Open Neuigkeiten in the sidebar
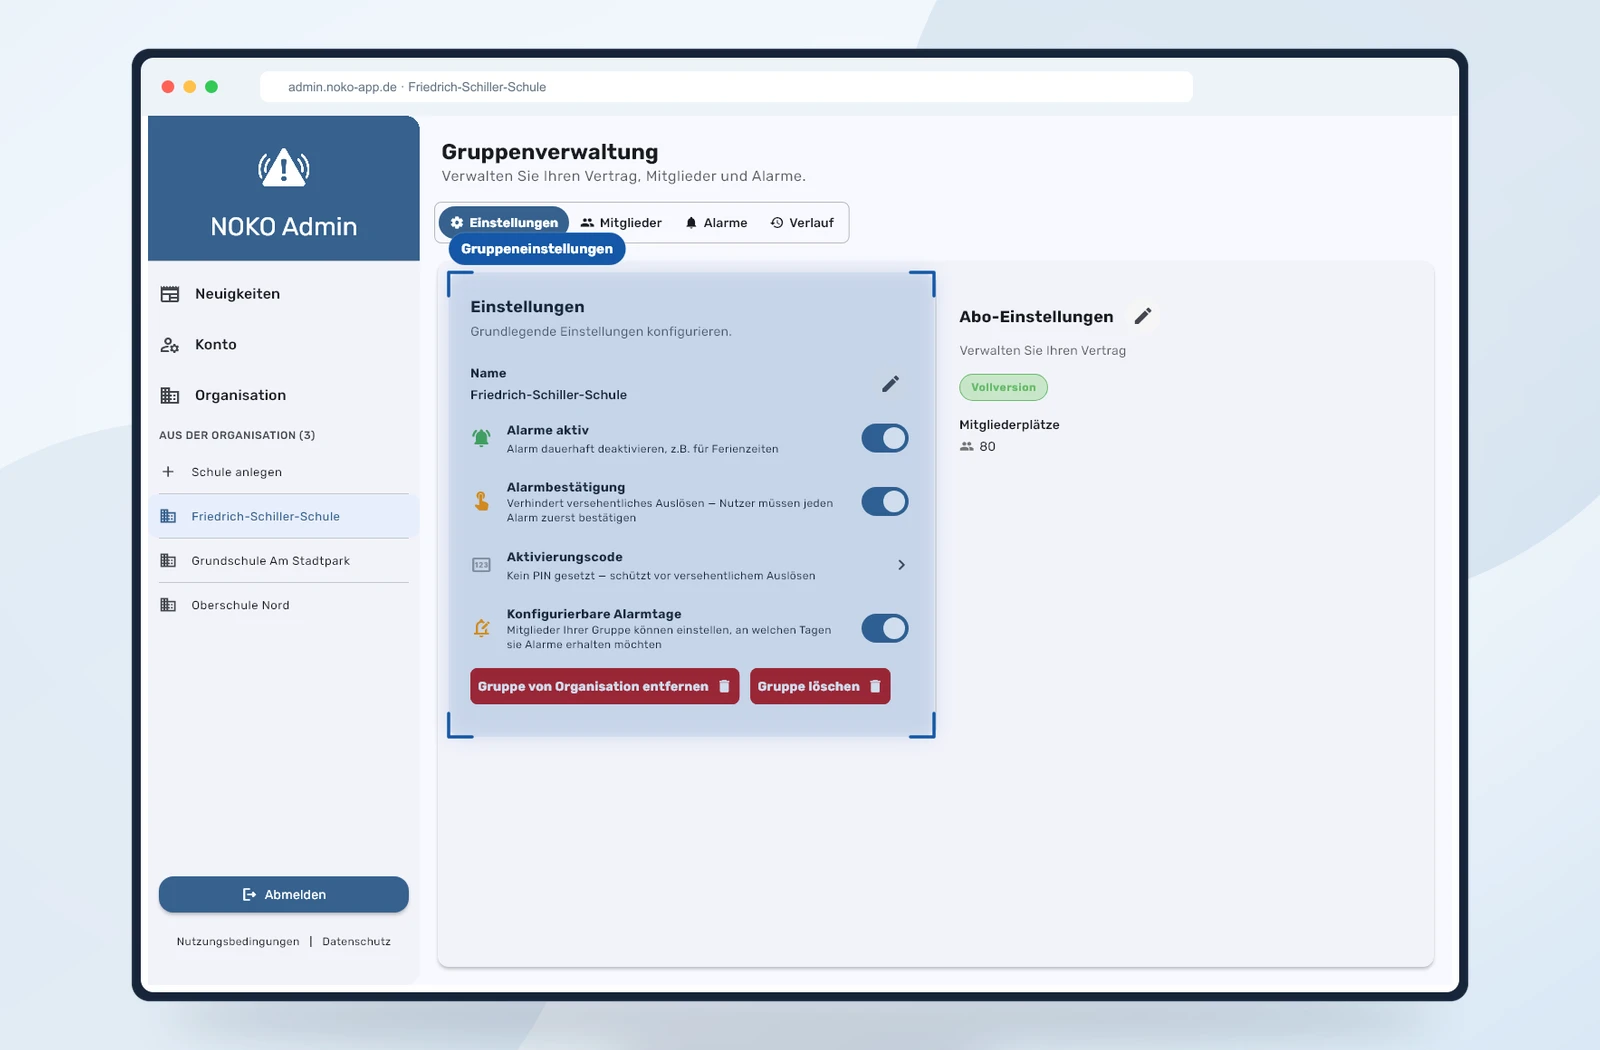 (x=284, y=294)
